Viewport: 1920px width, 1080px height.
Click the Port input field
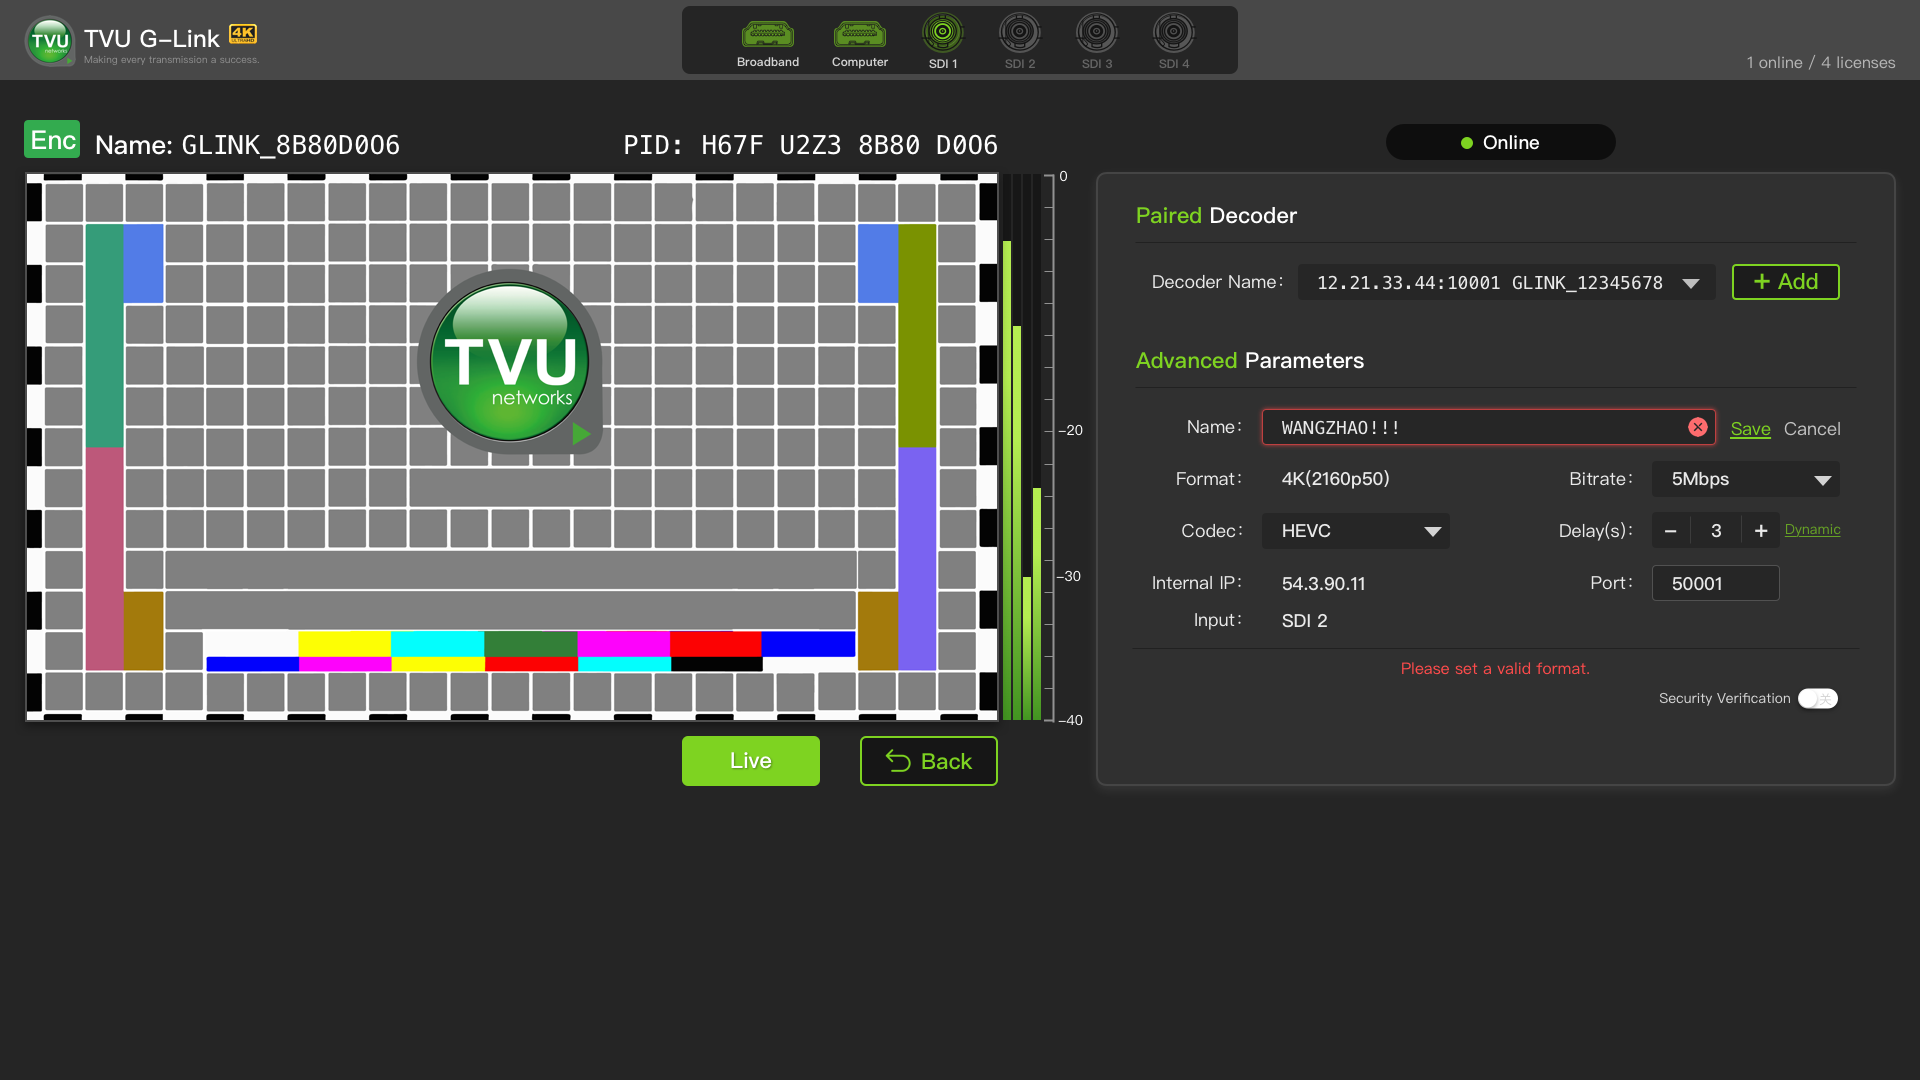[x=1715, y=583]
